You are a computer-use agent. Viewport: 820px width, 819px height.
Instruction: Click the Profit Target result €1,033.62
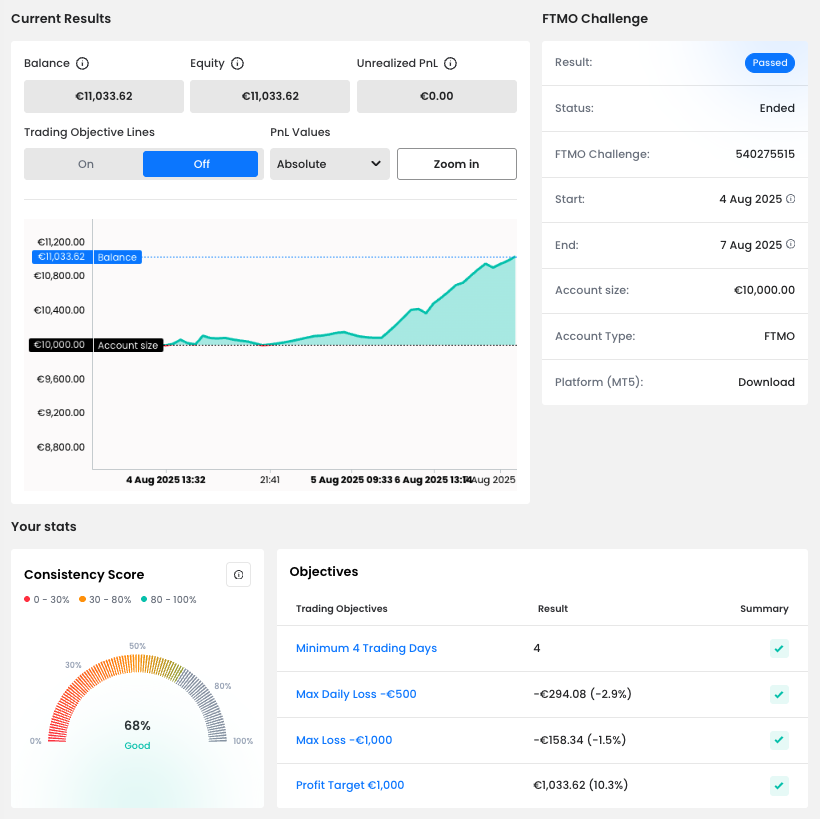tap(580, 785)
